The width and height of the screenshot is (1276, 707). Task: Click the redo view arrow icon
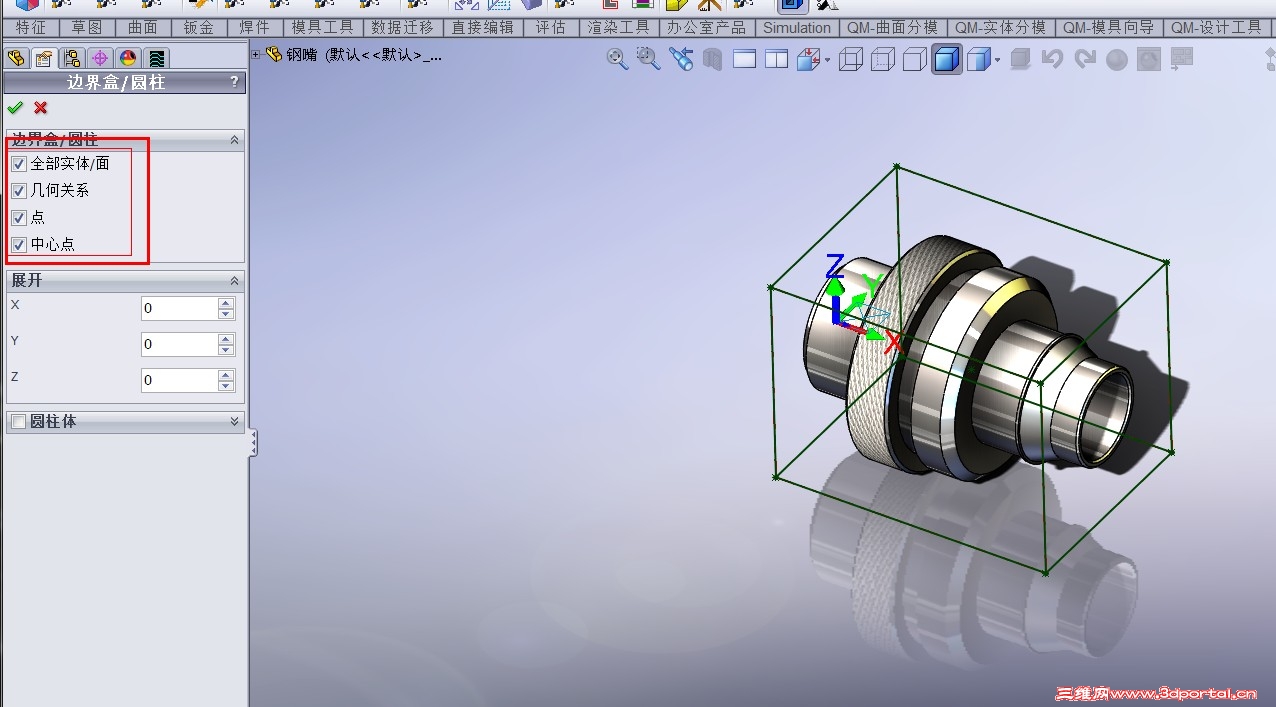(1084, 60)
